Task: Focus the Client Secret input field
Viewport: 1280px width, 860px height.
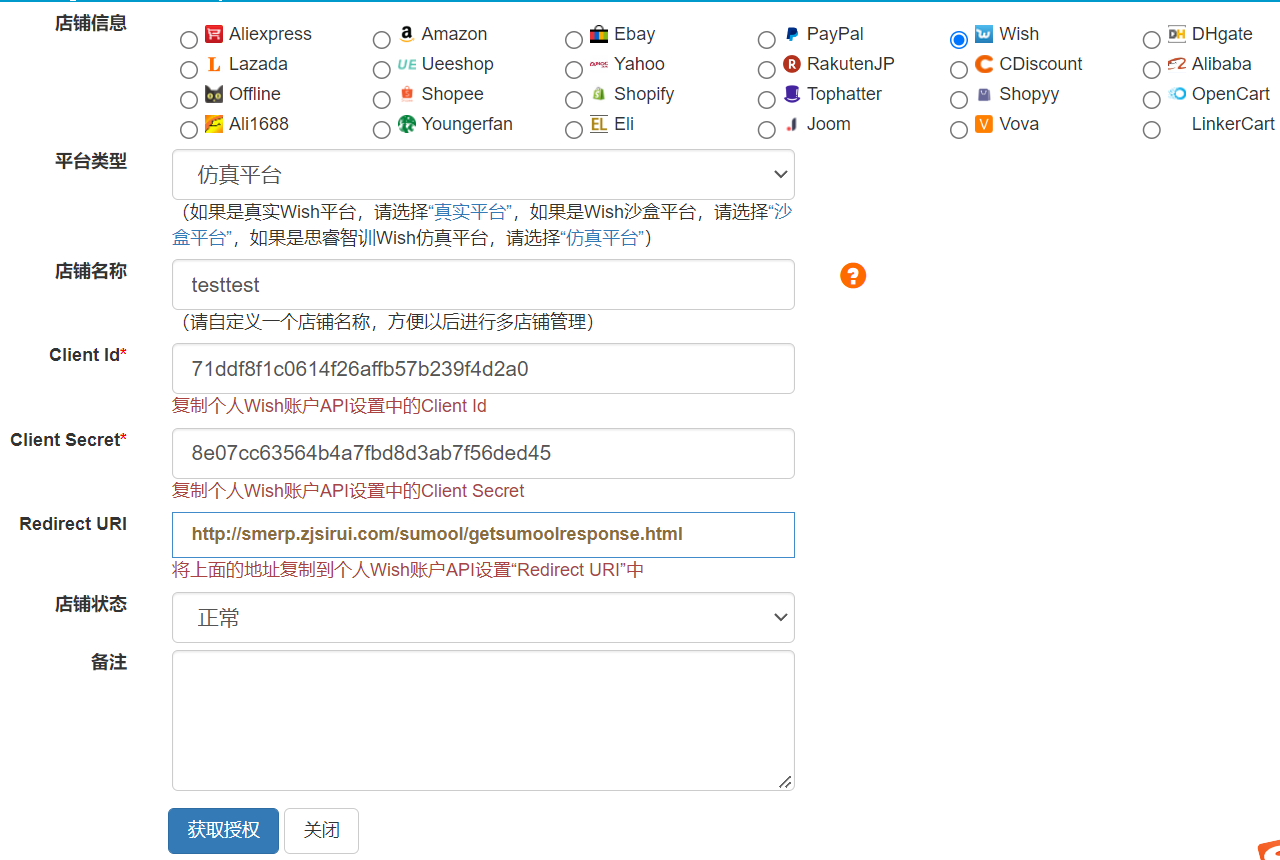Action: point(483,454)
